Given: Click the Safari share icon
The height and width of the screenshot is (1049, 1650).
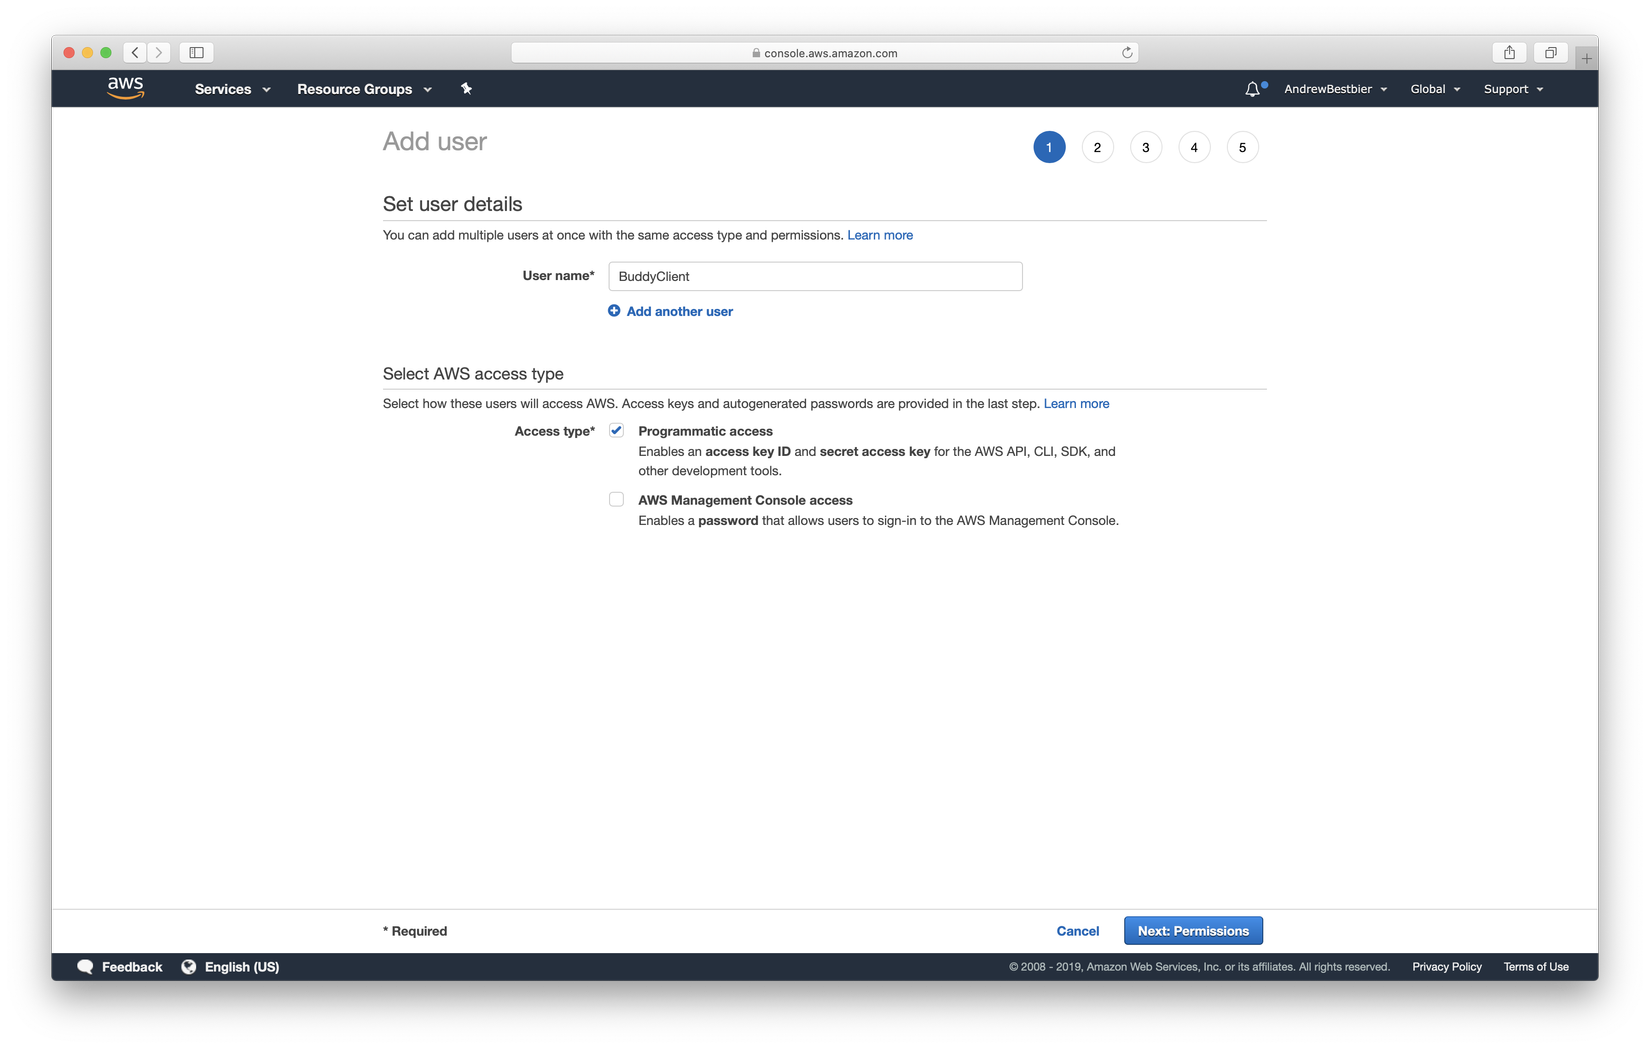Looking at the screenshot, I should tap(1510, 52).
